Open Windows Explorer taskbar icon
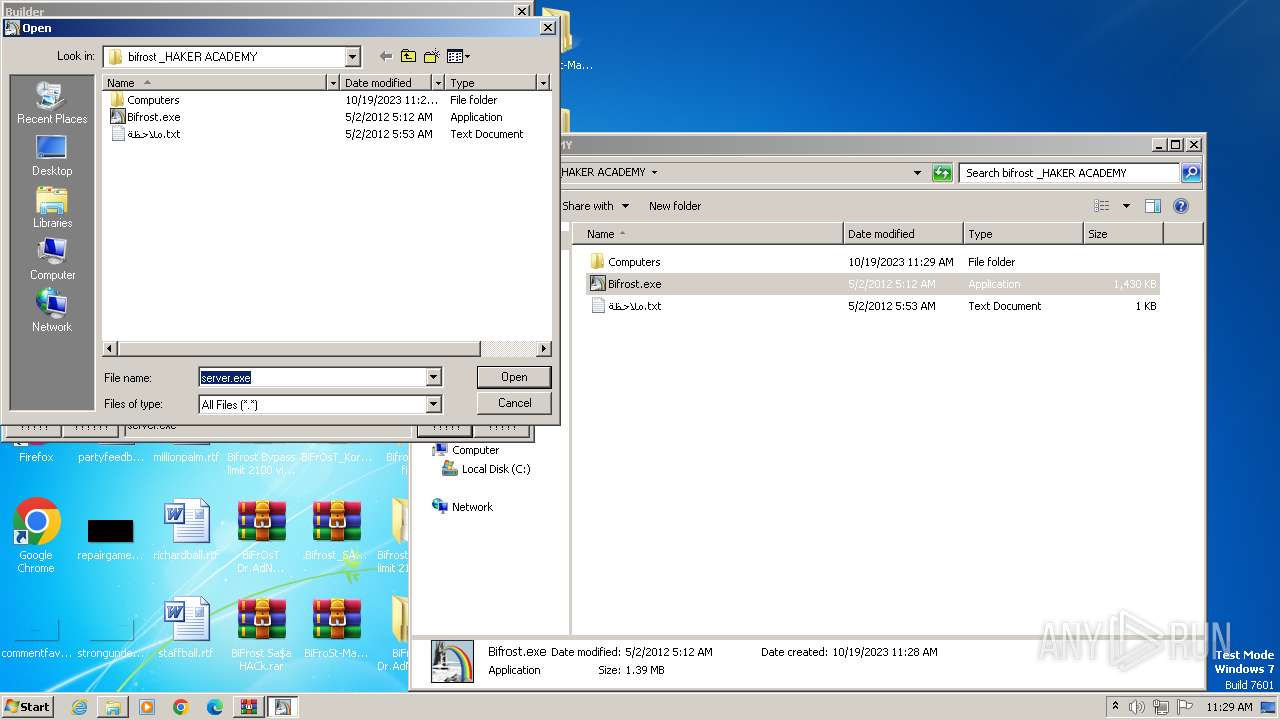Viewport: 1280px width, 720px height. click(x=113, y=707)
